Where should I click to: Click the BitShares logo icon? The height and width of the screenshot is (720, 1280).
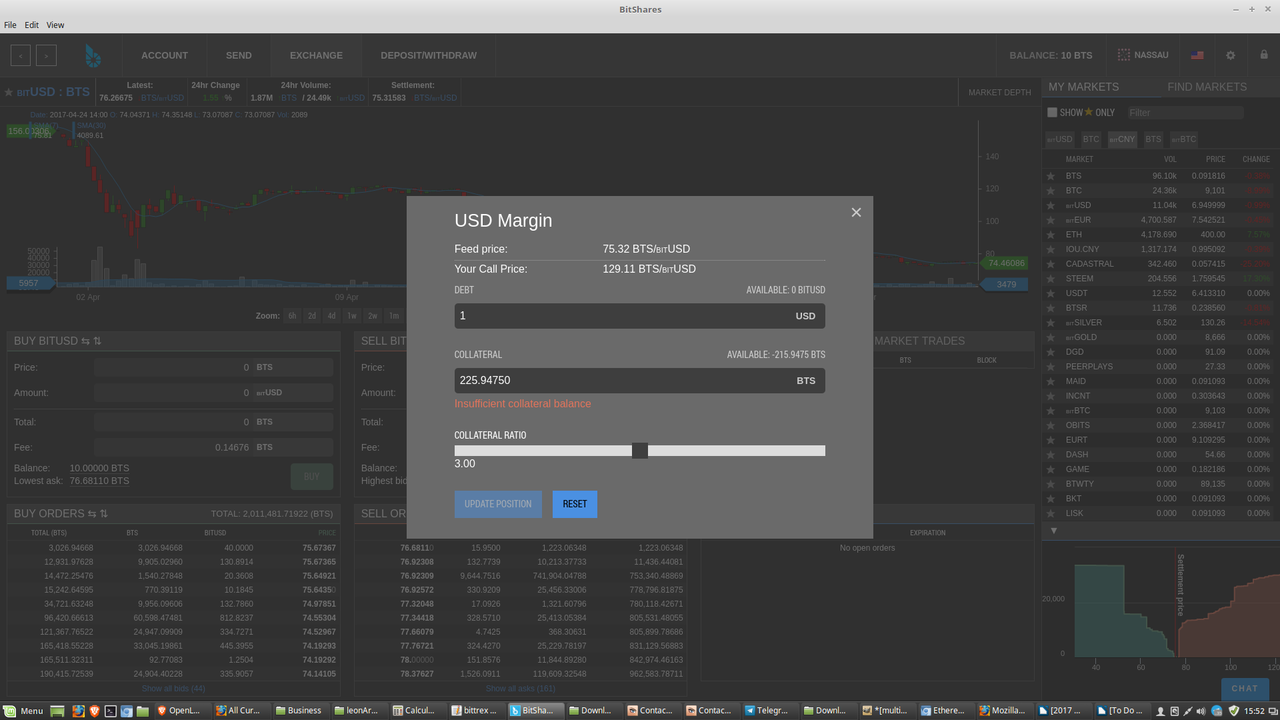[x=93, y=56]
